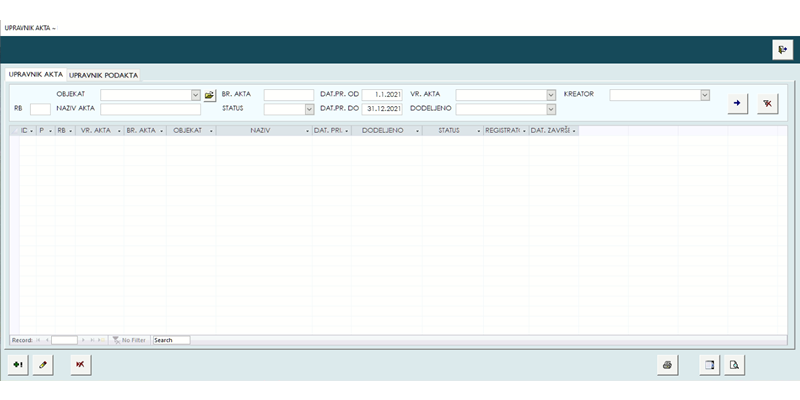The width and height of the screenshot is (800, 400).
Task: Click the form layout icon beside the printer
Action: click(708, 365)
